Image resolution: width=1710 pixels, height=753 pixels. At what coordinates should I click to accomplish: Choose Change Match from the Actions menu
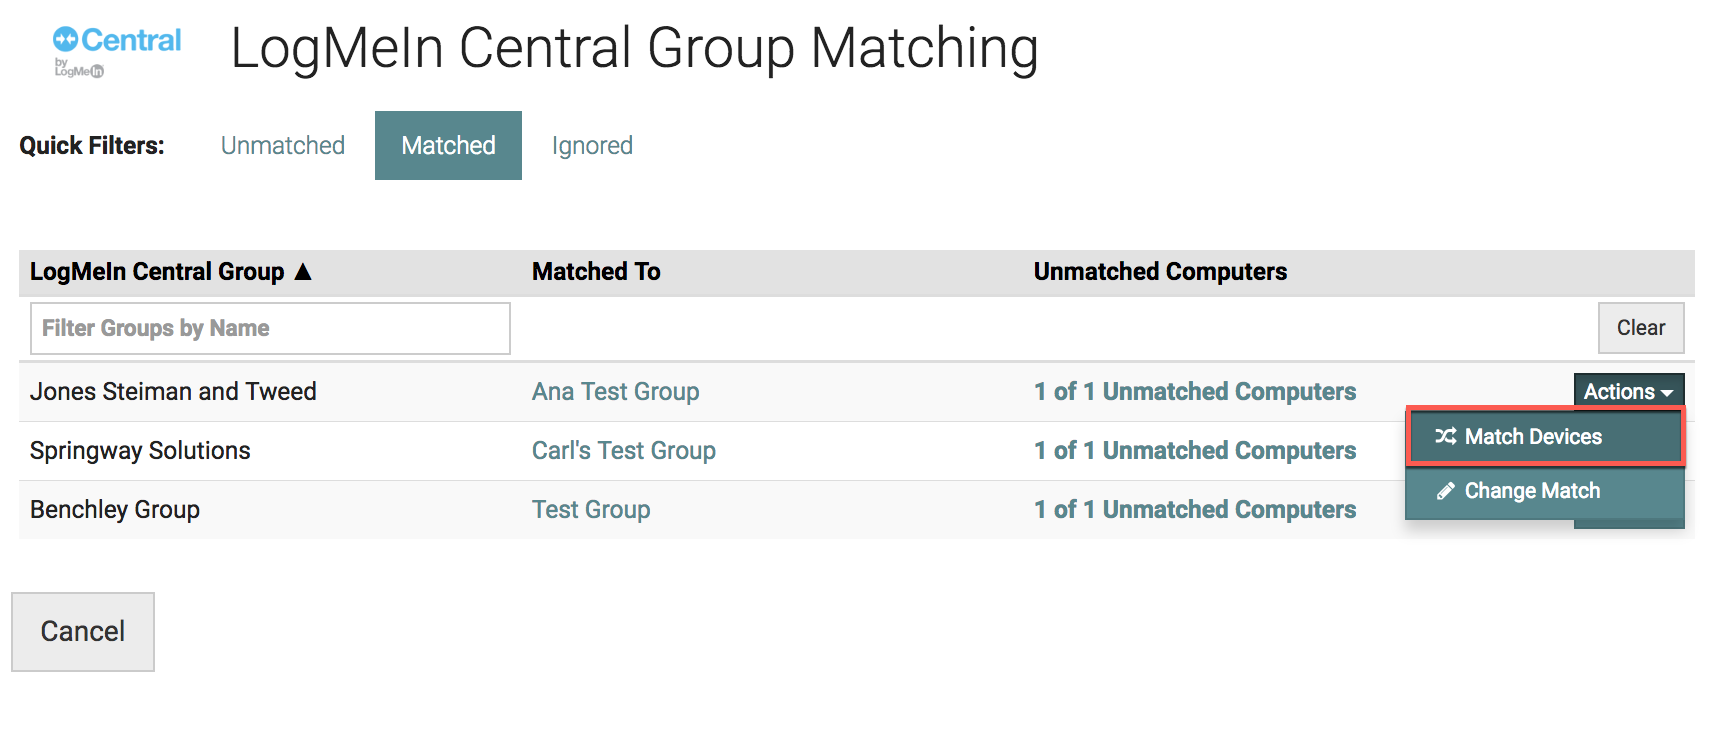pyautogui.click(x=1531, y=491)
